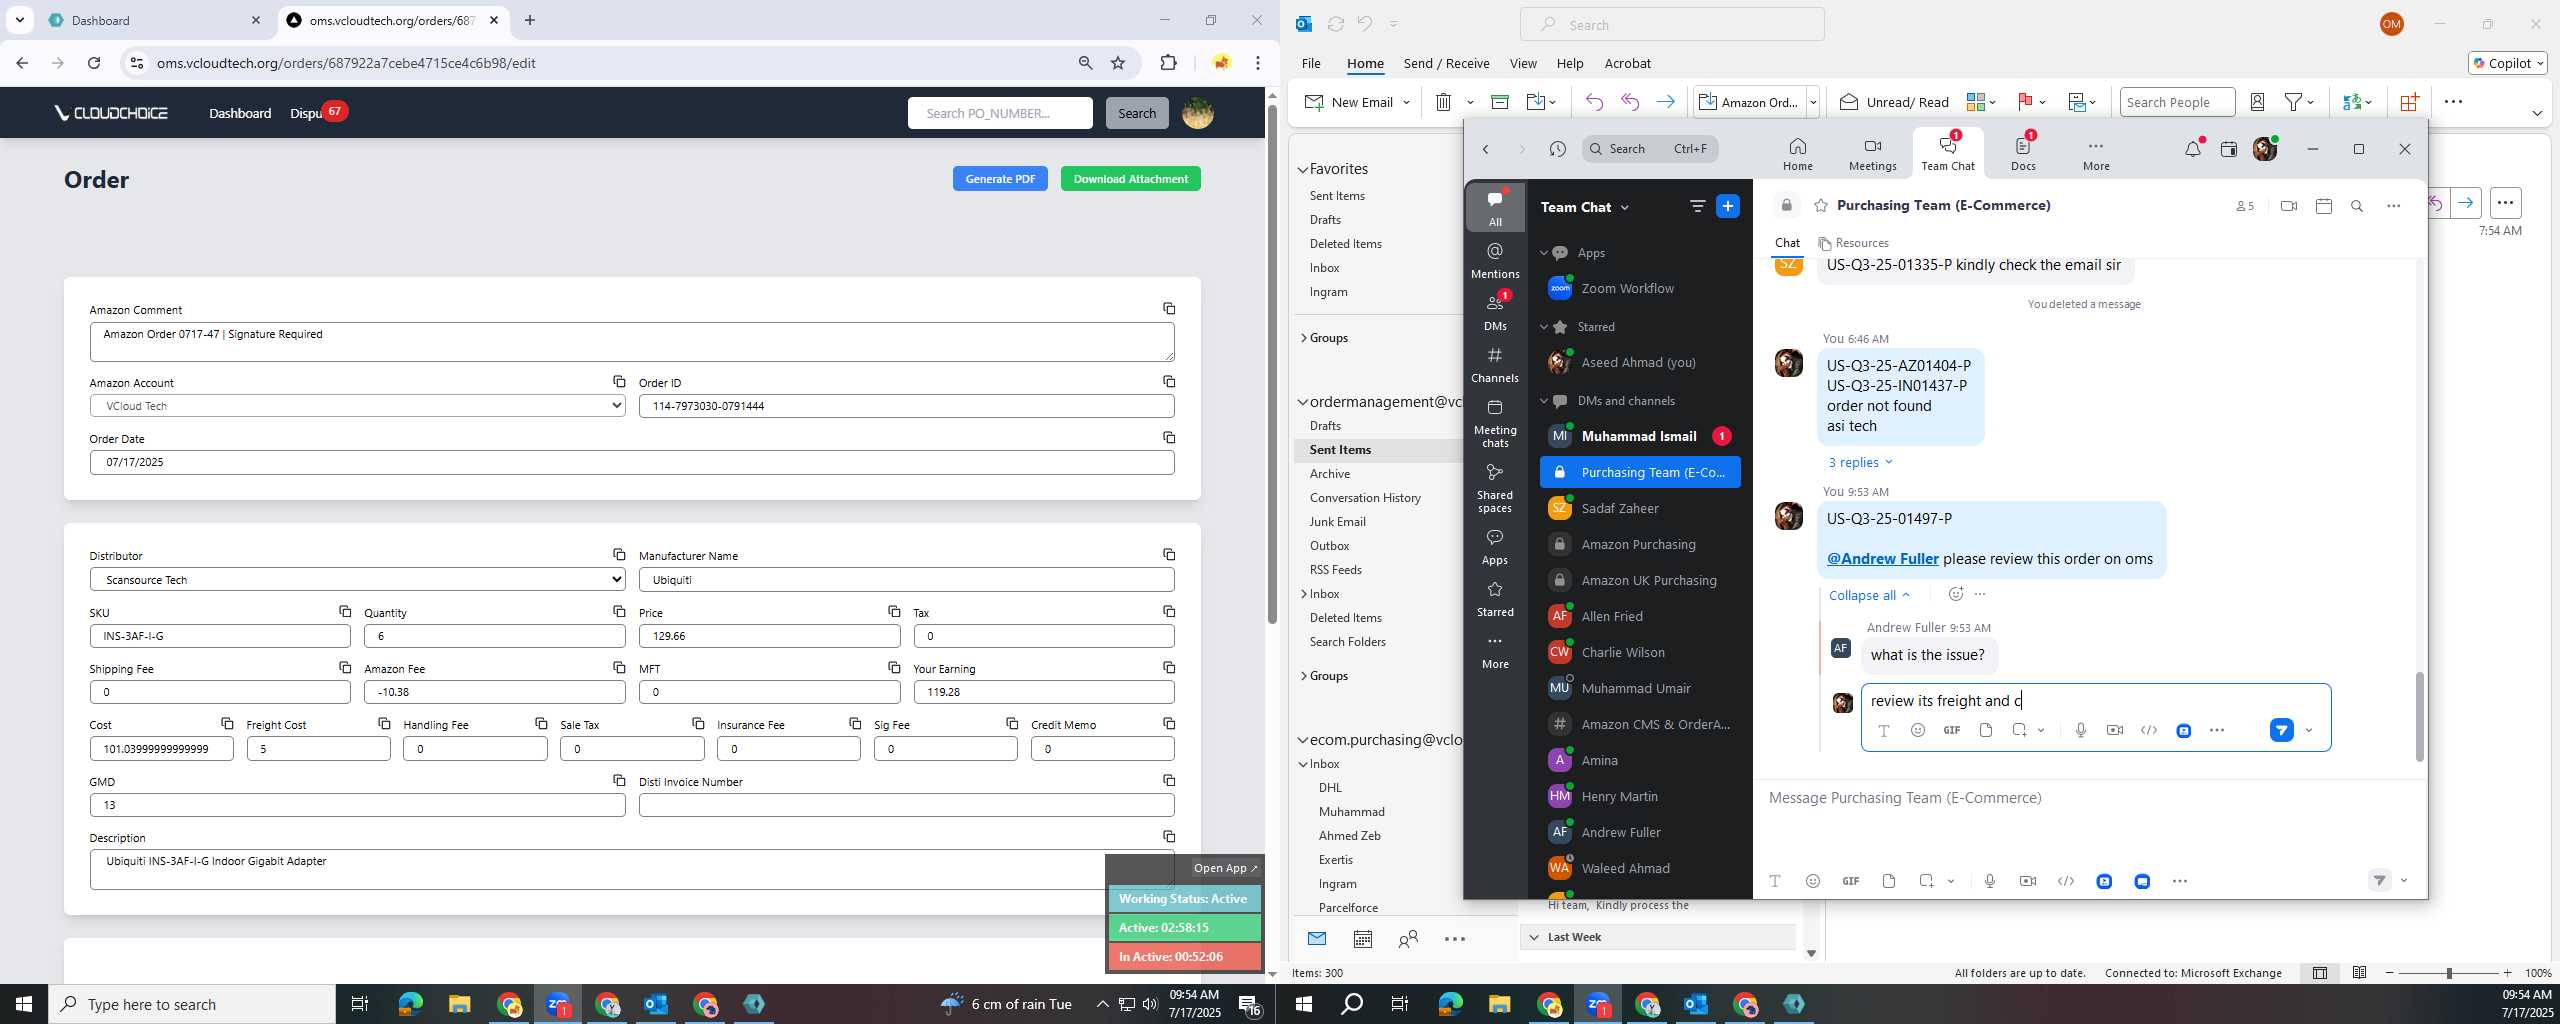Click Download Attachment button
The height and width of the screenshot is (1024, 2560).
tap(1130, 179)
